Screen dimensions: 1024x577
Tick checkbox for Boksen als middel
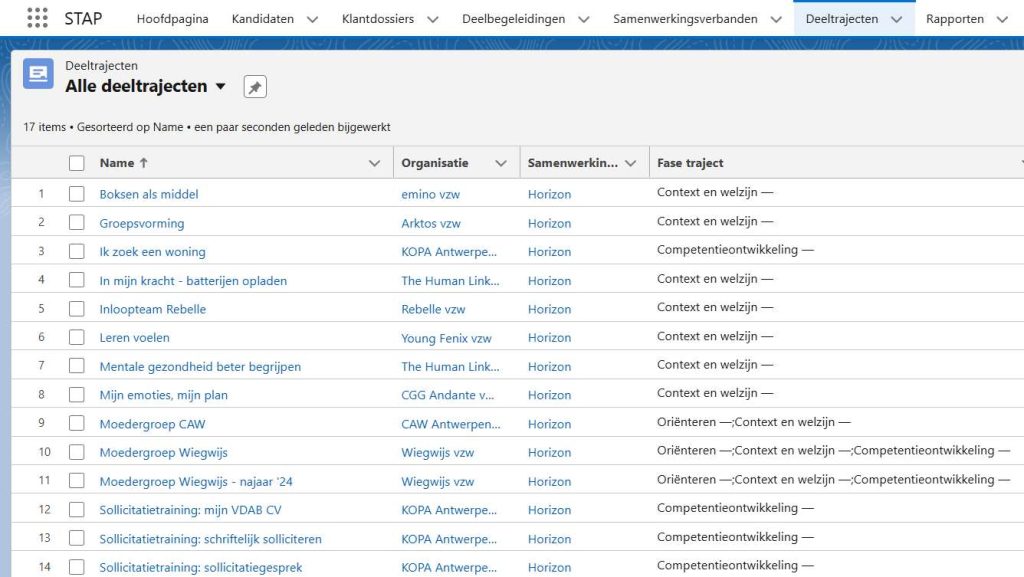[76, 194]
